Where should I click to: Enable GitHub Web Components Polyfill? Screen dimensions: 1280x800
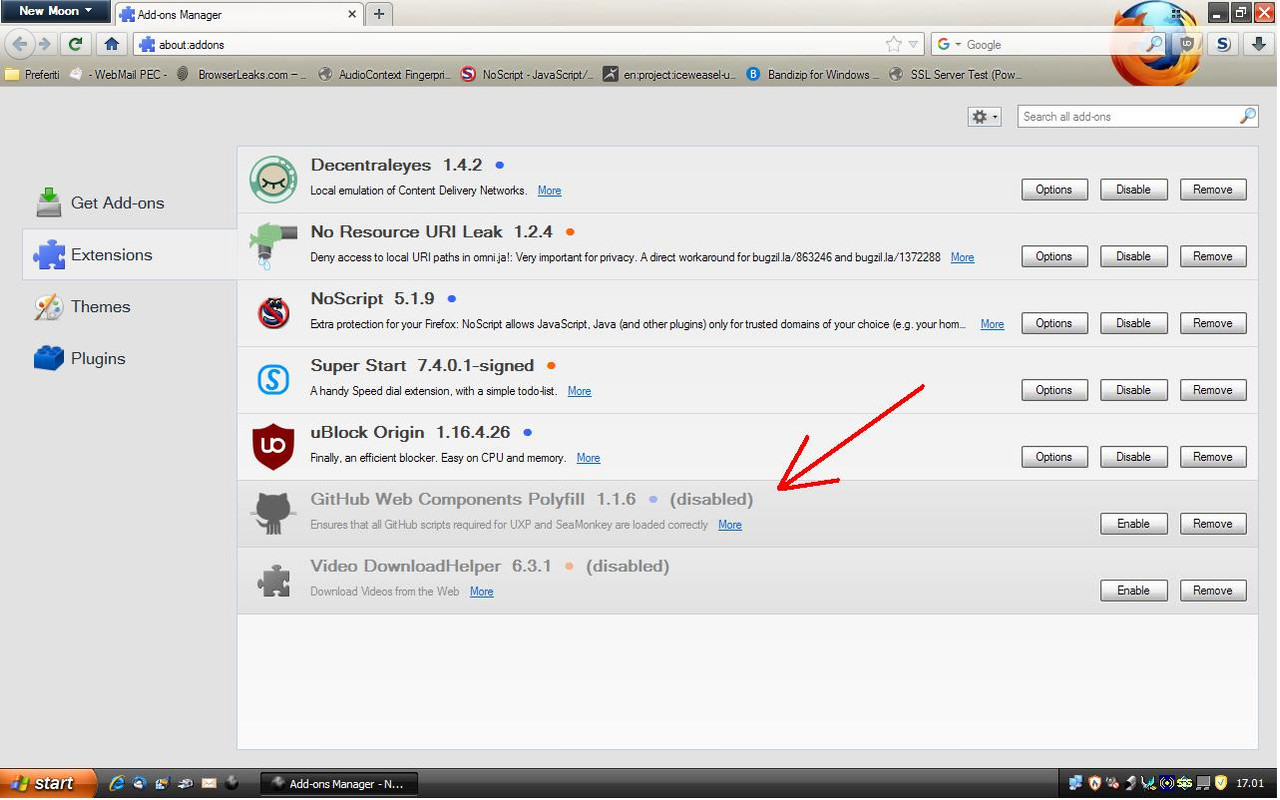click(1133, 524)
